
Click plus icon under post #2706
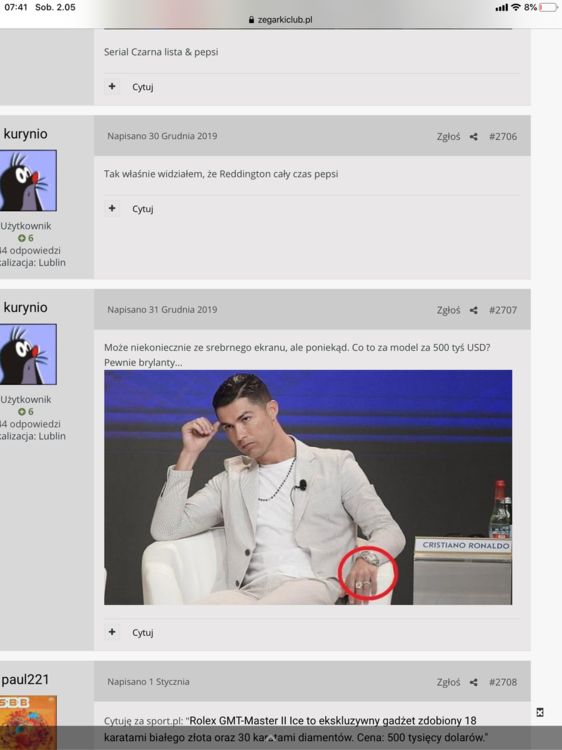click(112, 209)
